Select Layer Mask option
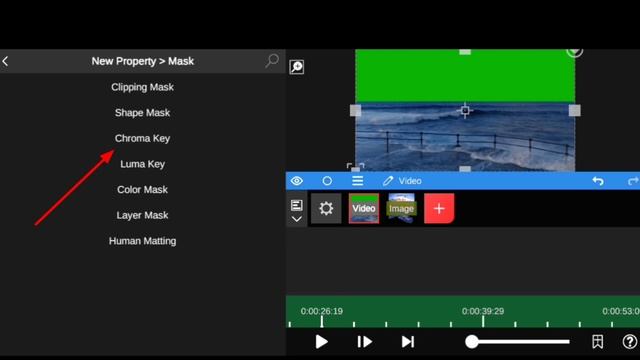Viewport: 640px width, 360px height. click(142, 215)
